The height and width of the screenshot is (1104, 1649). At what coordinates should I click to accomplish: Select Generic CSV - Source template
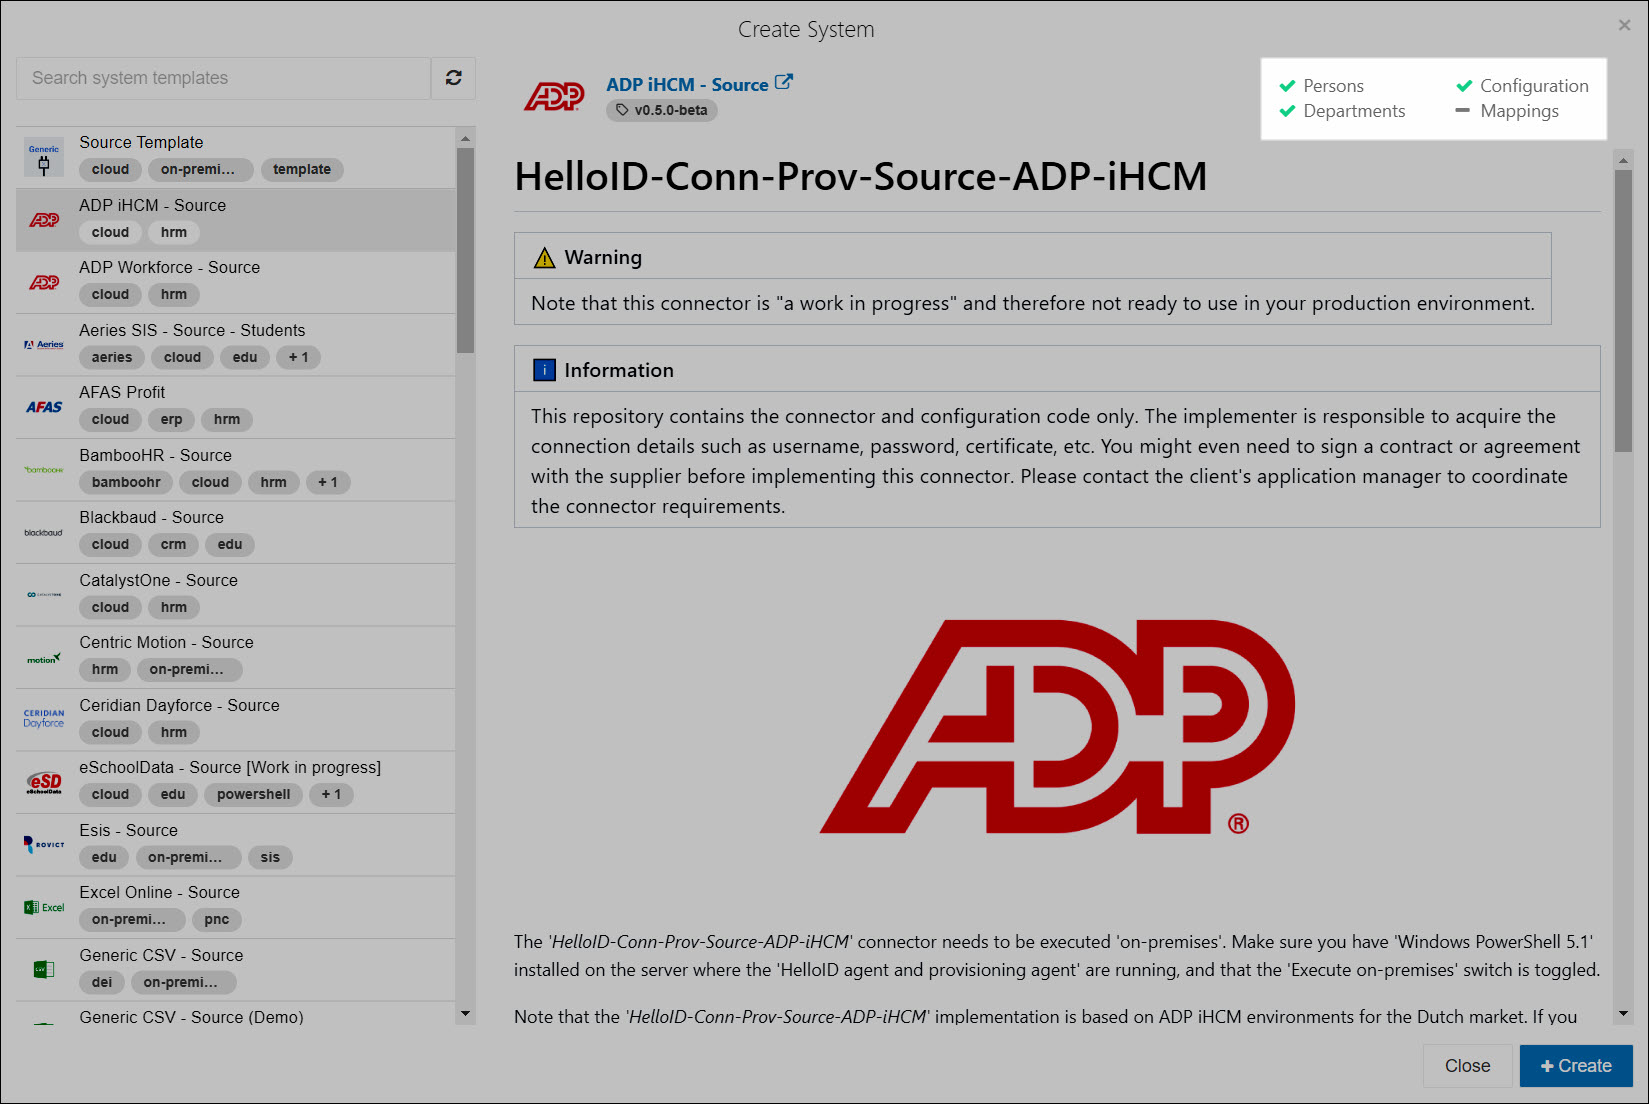tap(235, 970)
